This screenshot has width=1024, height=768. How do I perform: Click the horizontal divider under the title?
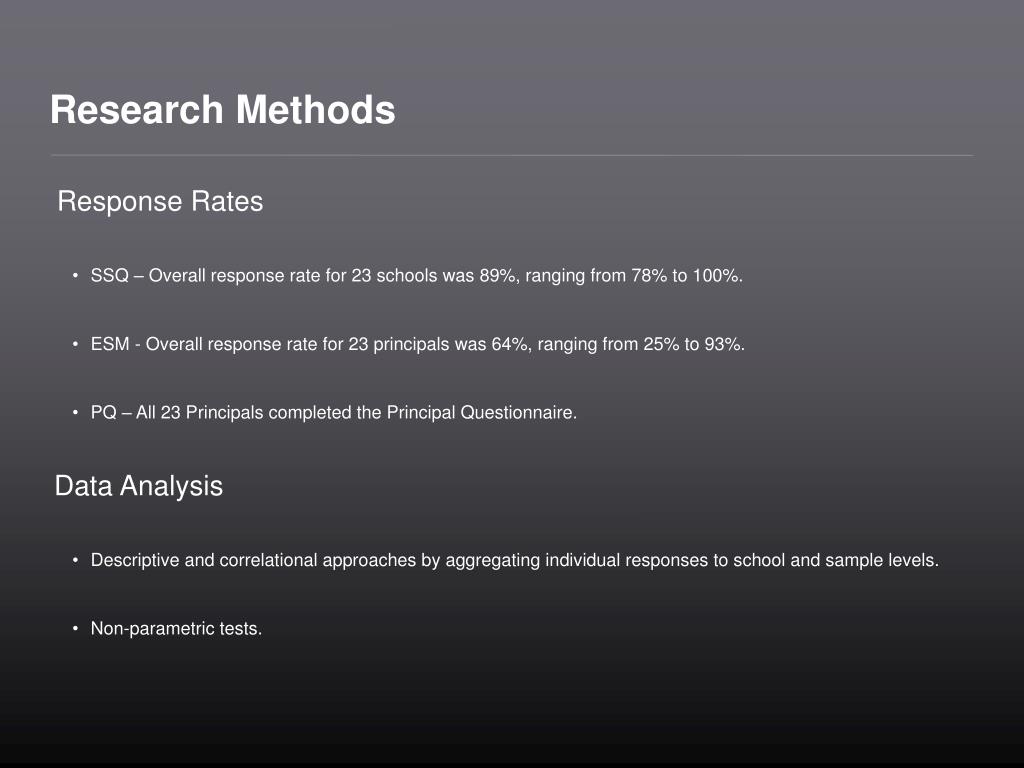512,155
